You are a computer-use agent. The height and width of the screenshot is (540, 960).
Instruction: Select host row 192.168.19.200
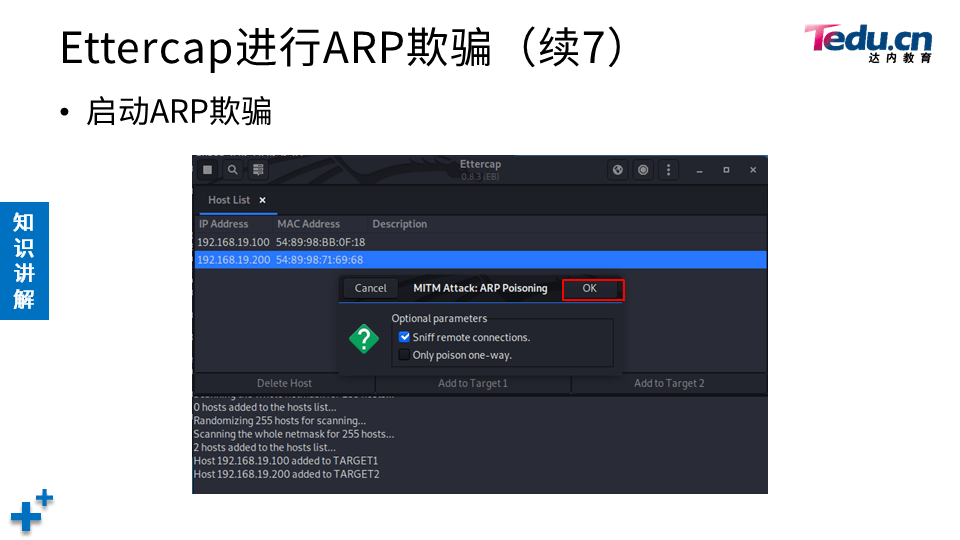480,260
